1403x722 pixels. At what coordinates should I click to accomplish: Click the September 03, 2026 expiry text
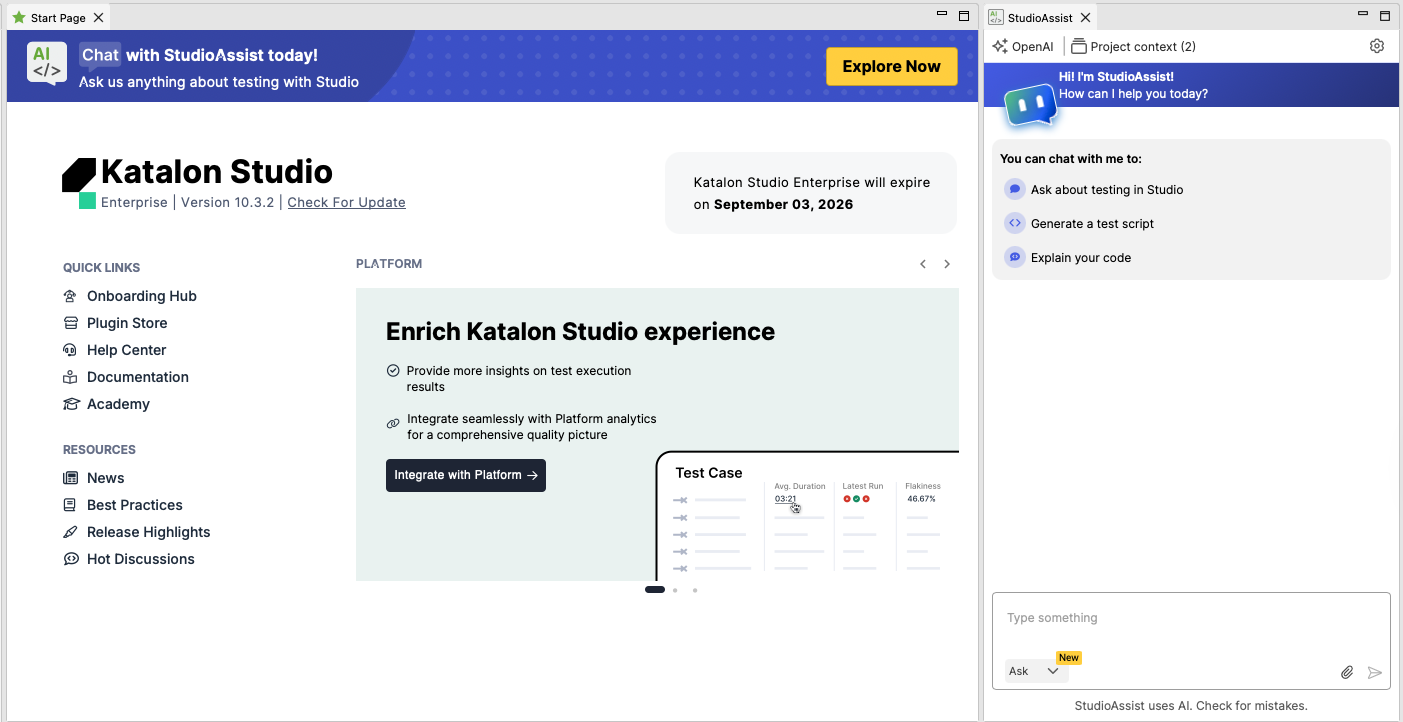(783, 204)
